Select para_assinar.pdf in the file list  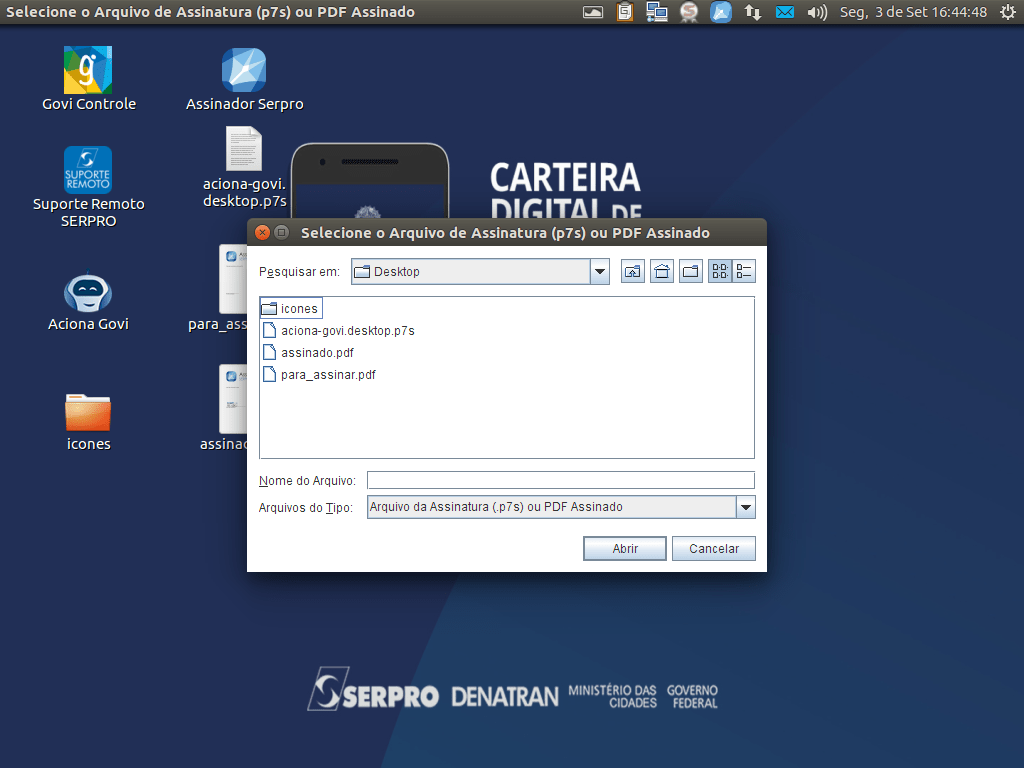[319, 375]
